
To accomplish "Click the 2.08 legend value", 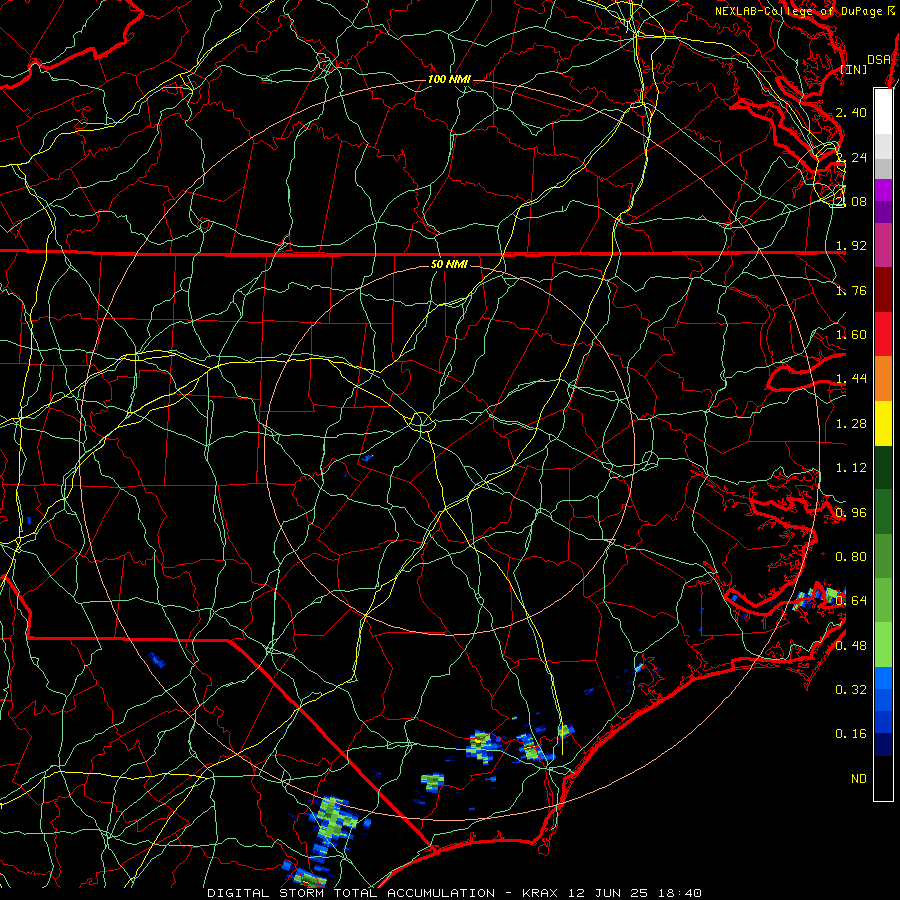I will (851, 201).
